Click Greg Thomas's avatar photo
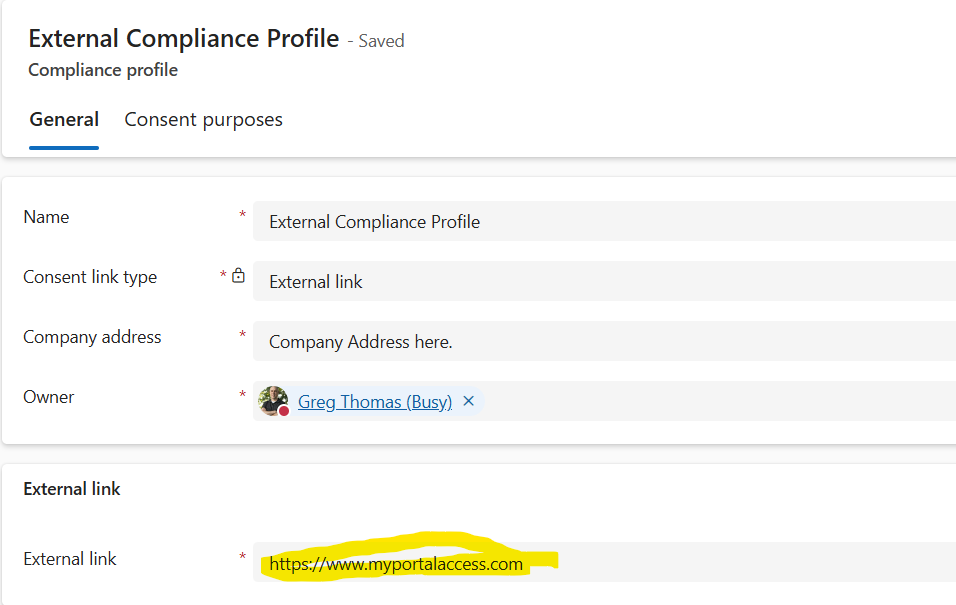 273,401
